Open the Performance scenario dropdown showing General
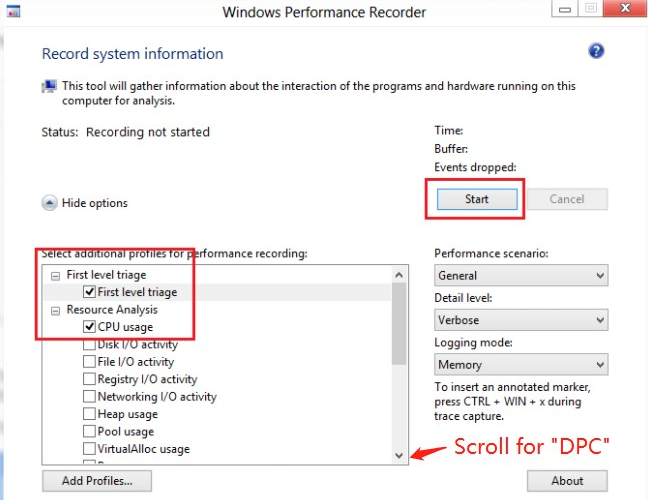648x500 pixels. tap(521, 275)
